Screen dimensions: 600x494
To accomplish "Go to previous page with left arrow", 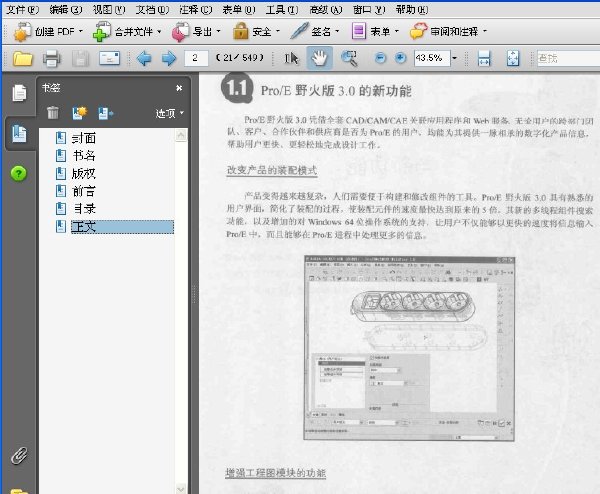I will point(144,59).
